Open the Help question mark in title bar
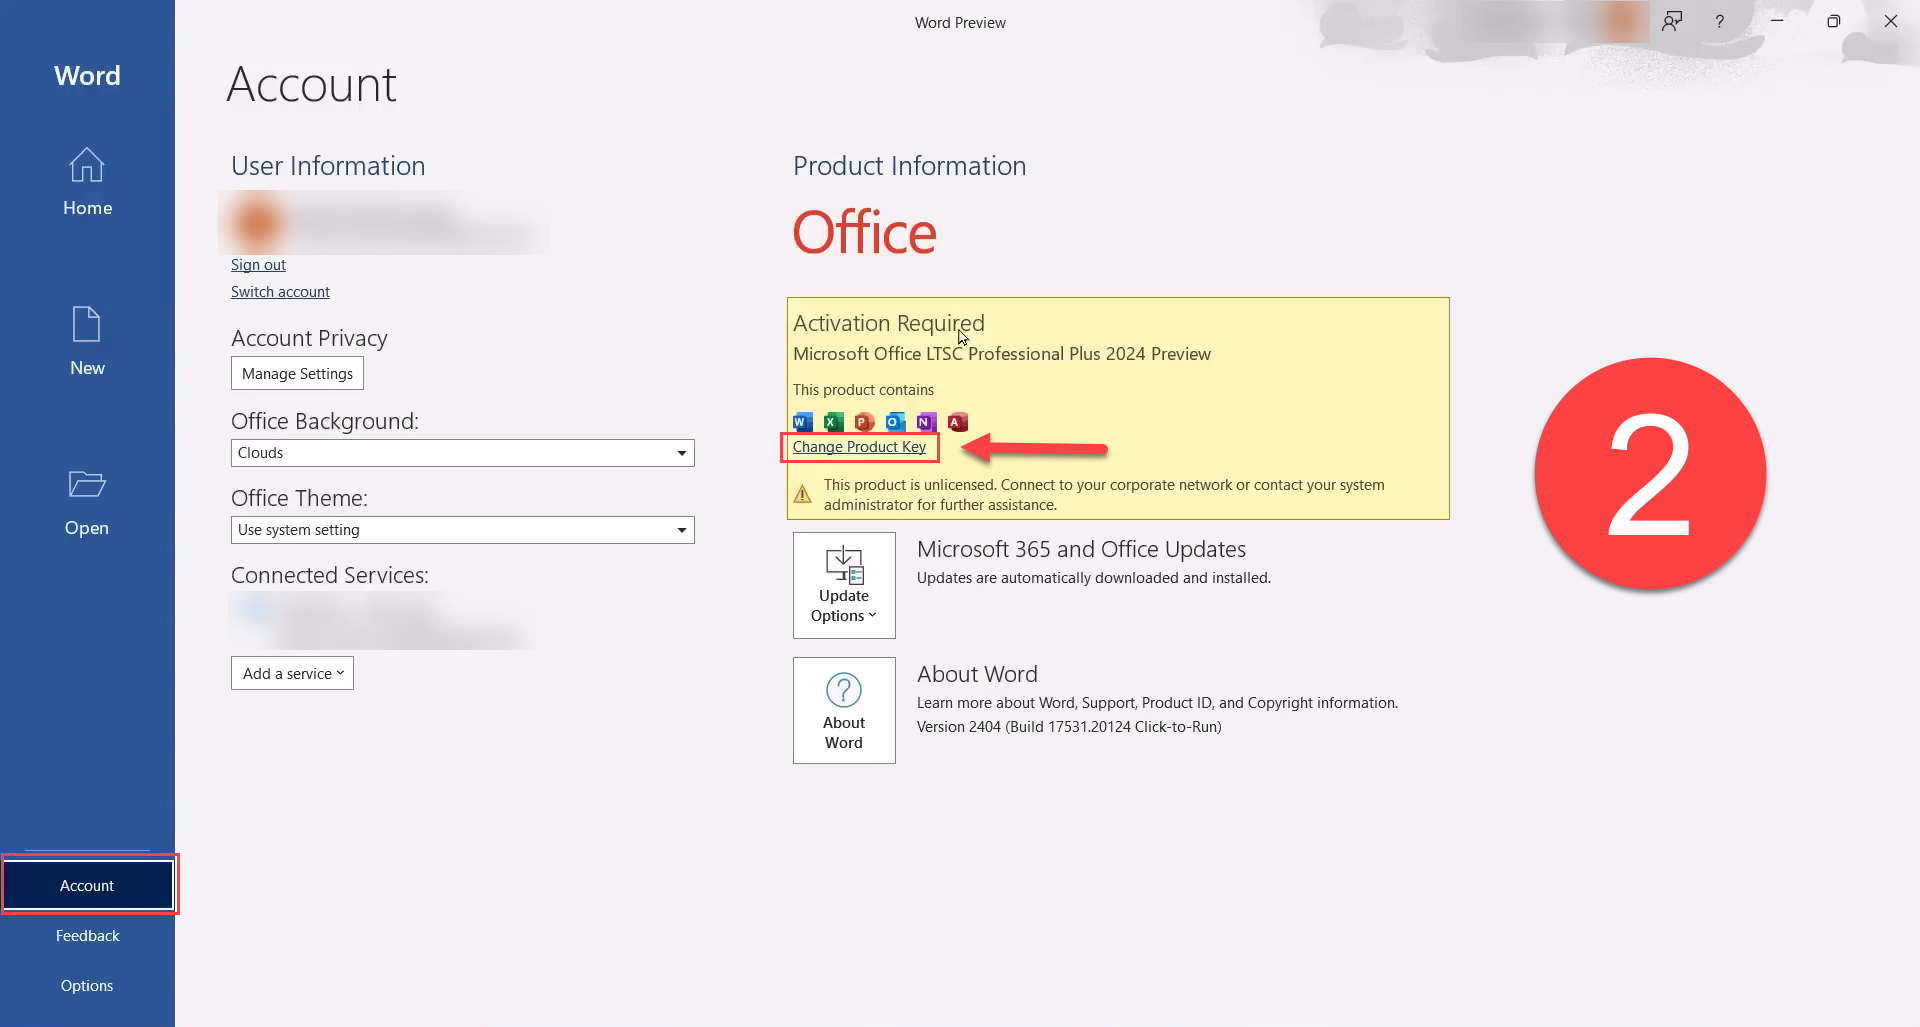Image resolution: width=1920 pixels, height=1027 pixels. (1719, 21)
